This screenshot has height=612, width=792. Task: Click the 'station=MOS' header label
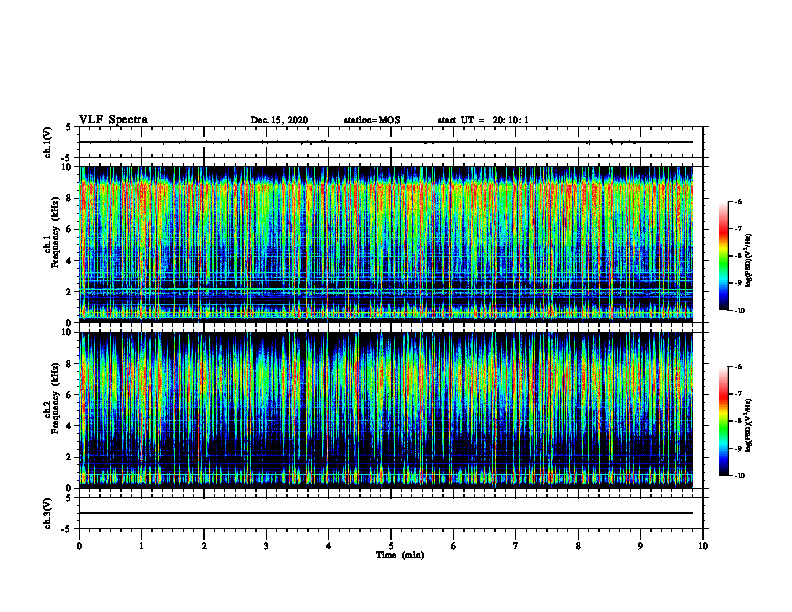pyautogui.click(x=372, y=120)
